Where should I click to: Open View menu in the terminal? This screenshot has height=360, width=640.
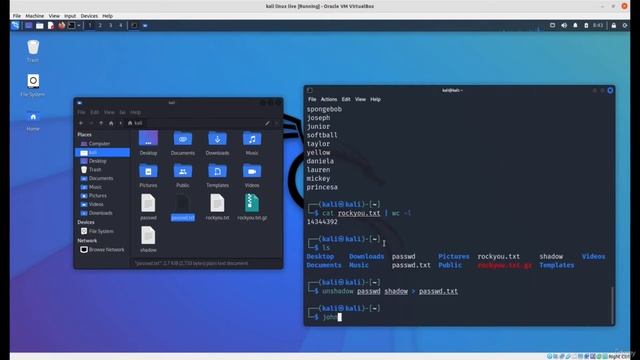click(x=360, y=99)
